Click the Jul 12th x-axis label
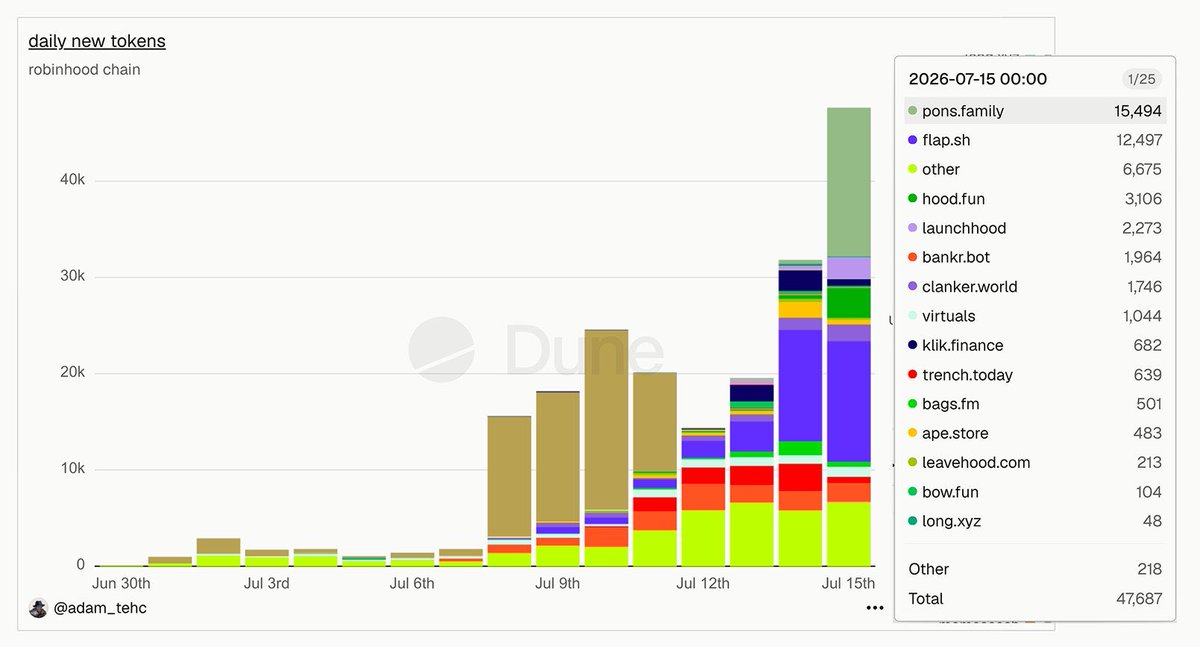Screen dimensions: 1200x647 coord(703,583)
